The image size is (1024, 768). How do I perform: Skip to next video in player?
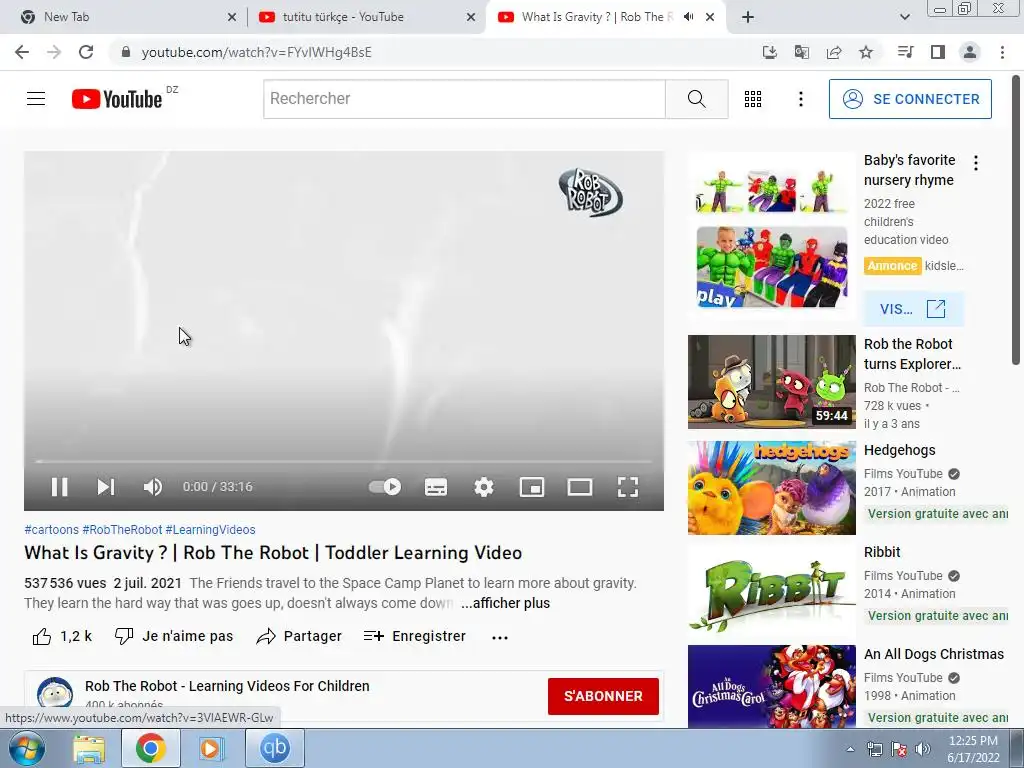[x=105, y=487]
